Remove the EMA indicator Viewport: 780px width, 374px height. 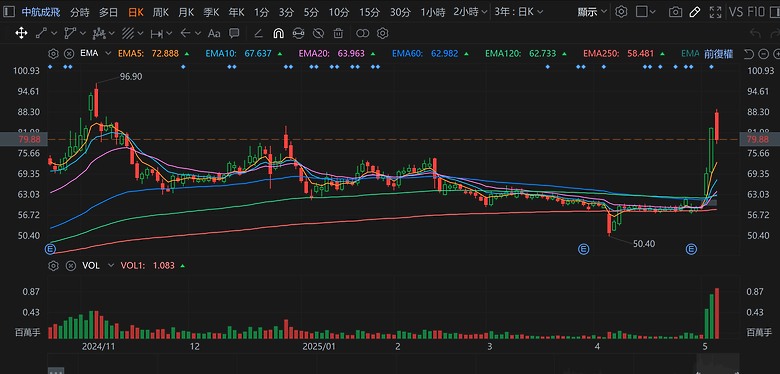pos(70,53)
